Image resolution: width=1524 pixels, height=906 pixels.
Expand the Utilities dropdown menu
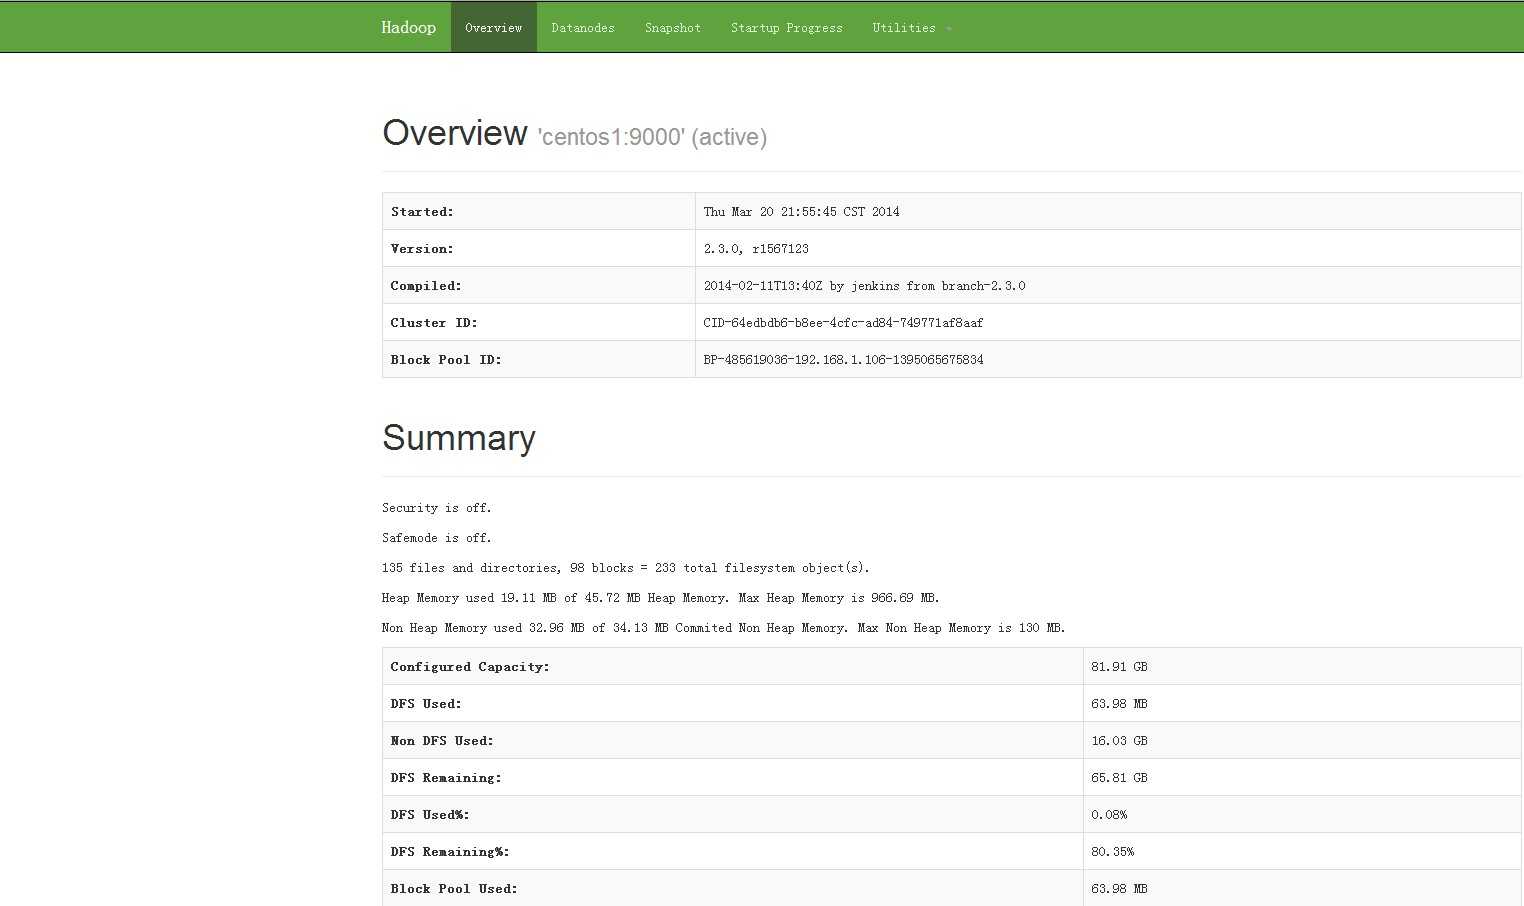click(x=911, y=27)
